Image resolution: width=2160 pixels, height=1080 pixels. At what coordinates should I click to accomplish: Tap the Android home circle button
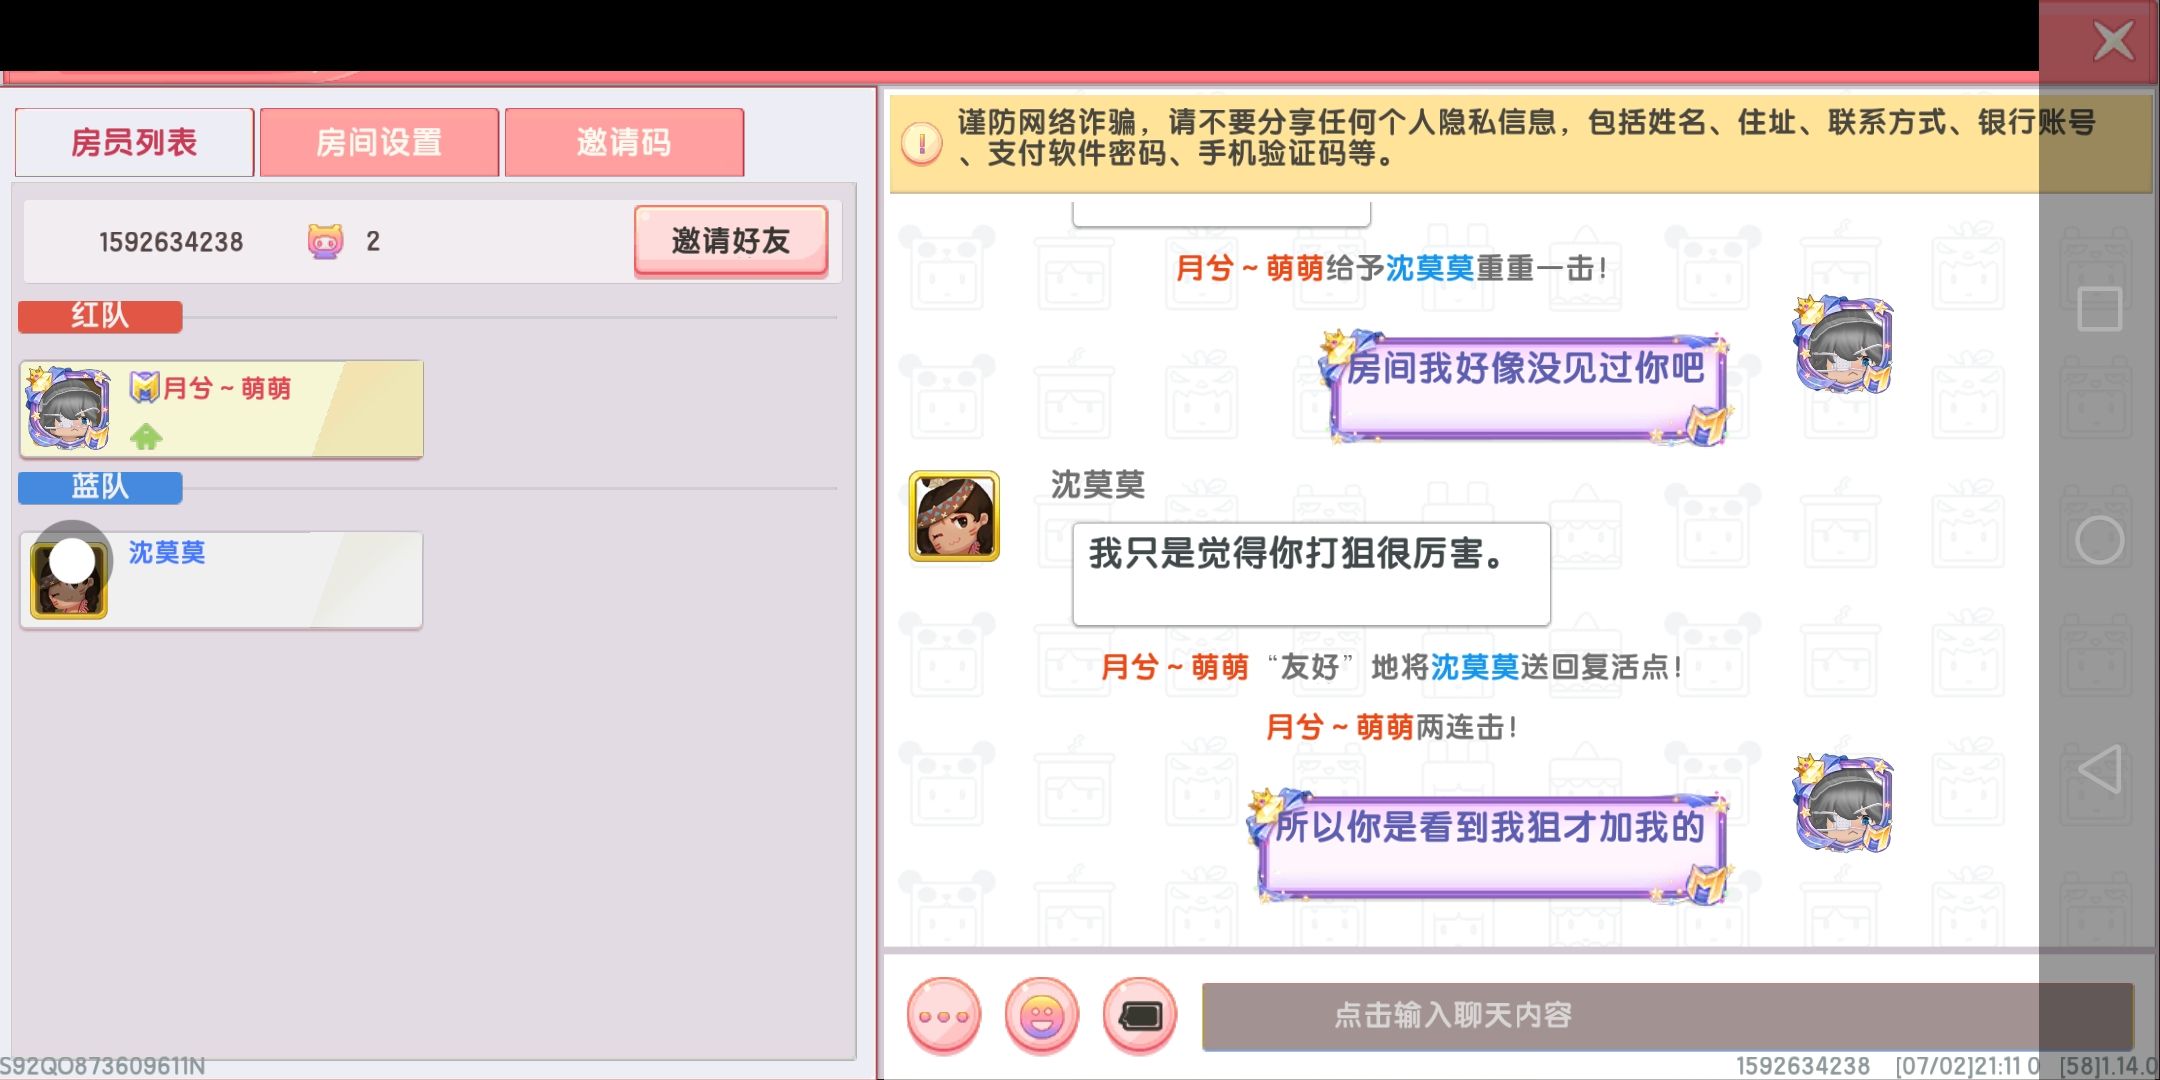pyautogui.click(x=2099, y=540)
